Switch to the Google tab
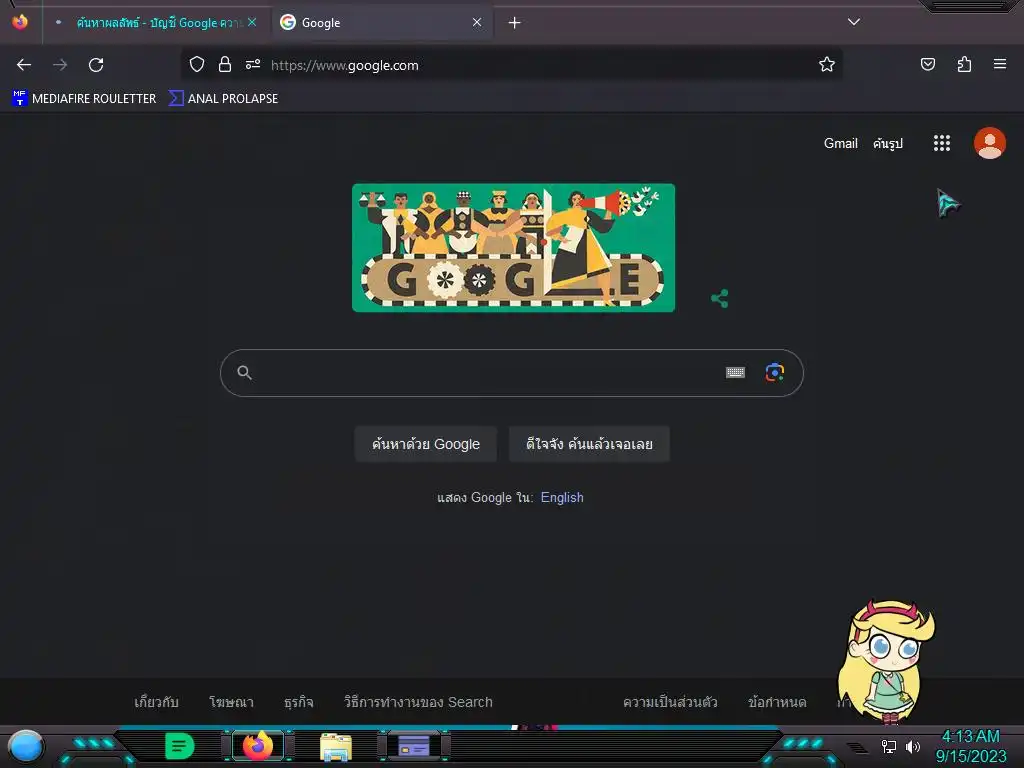Viewport: 1024px width, 768px height. pos(382,23)
